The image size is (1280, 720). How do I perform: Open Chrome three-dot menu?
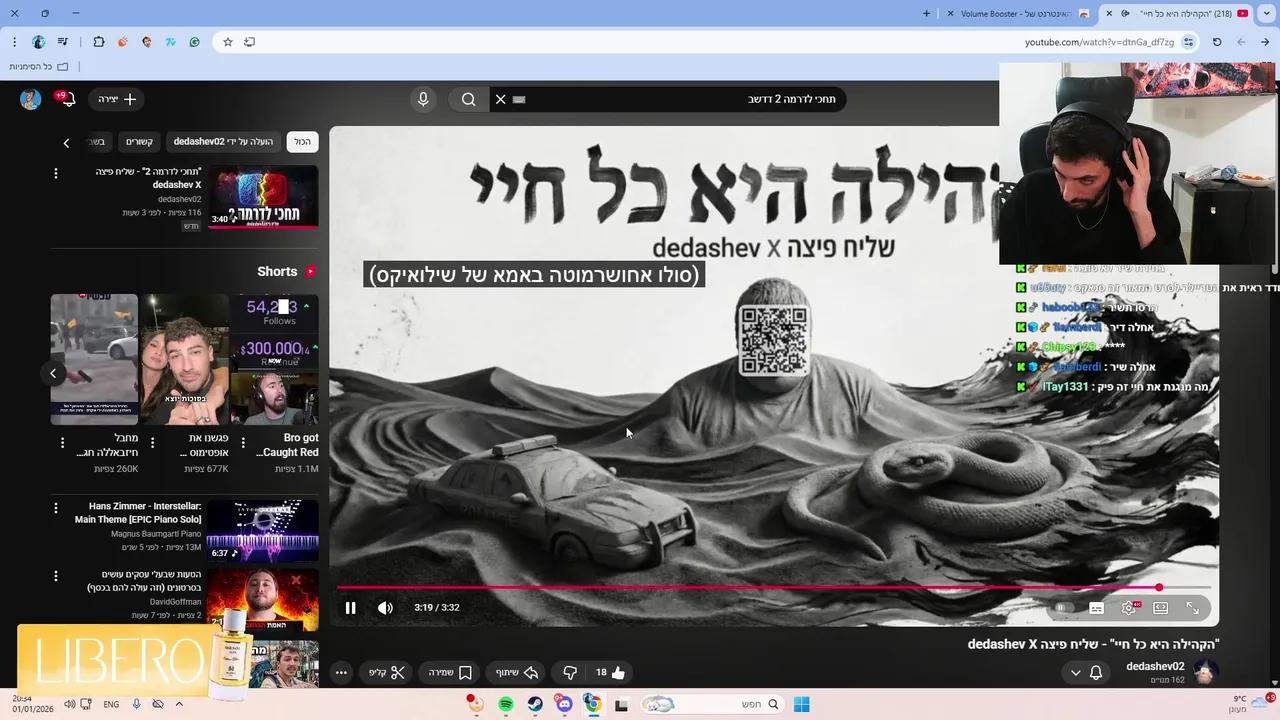tap(14, 42)
